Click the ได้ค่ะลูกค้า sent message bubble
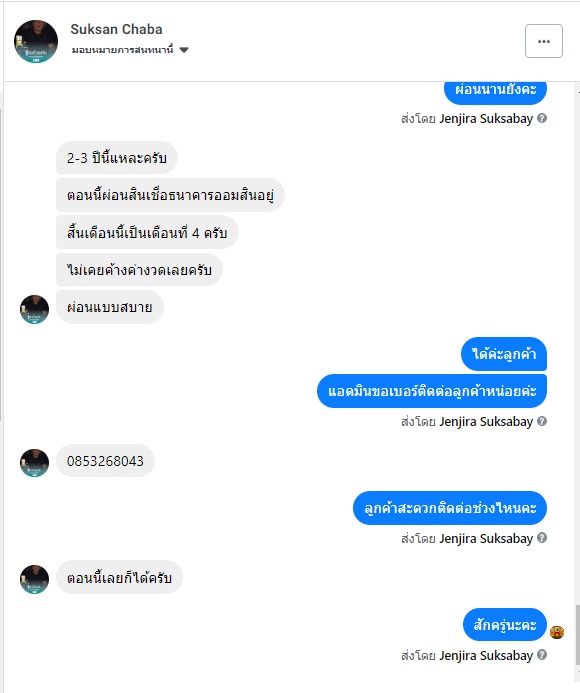Viewport: 580px width, 693px height. pyautogui.click(x=504, y=354)
